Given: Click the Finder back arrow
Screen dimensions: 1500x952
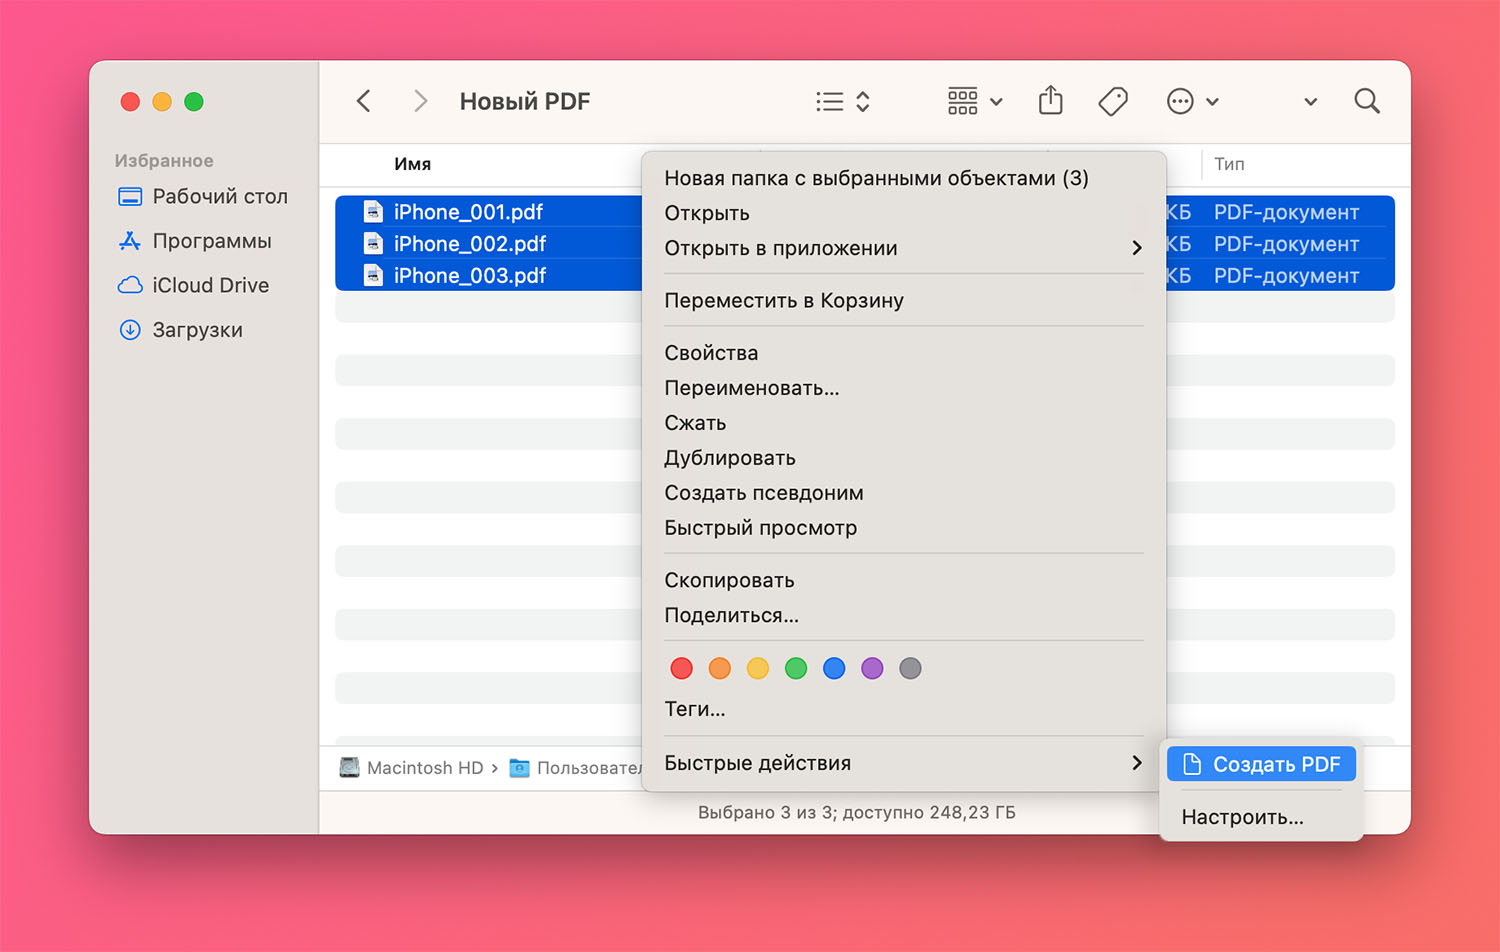Looking at the screenshot, I should coord(364,101).
